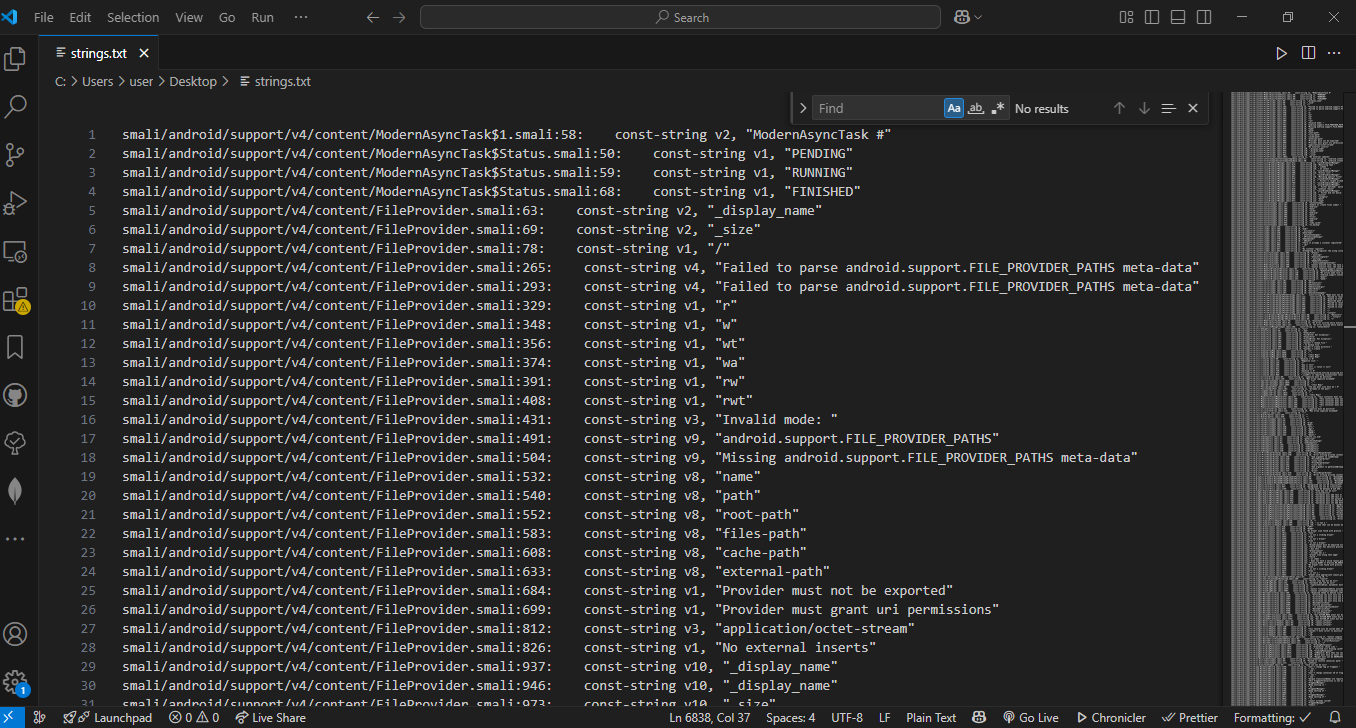
Task: Click Users breadcrumb folder
Action: point(98,81)
